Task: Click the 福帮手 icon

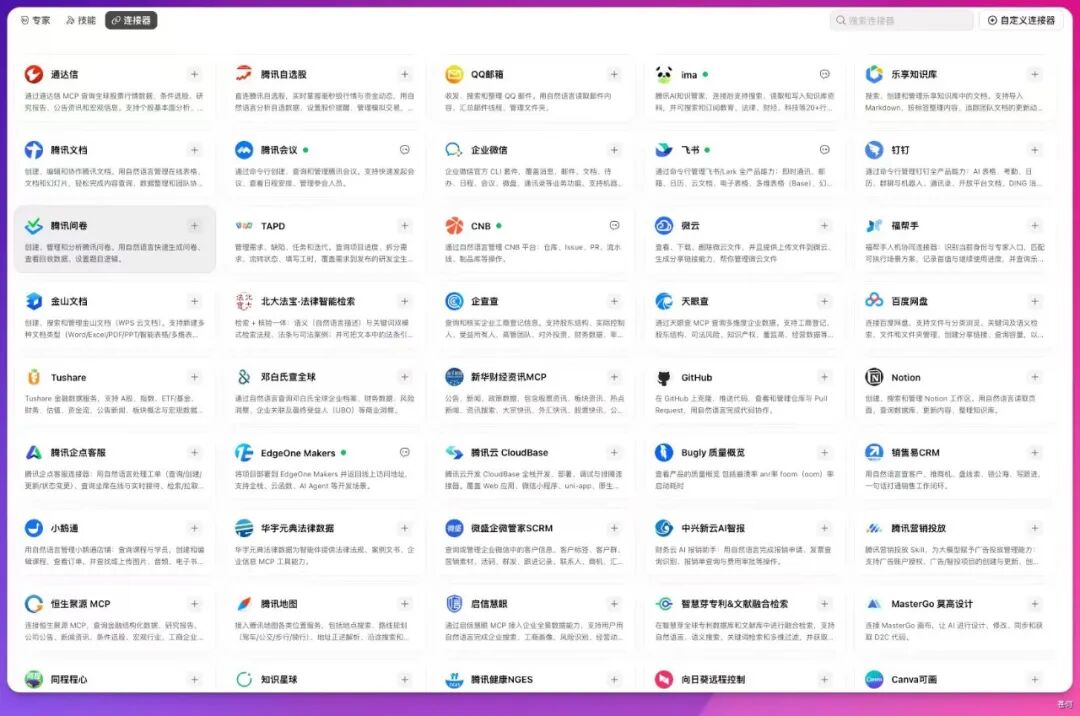Action: pos(874,225)
